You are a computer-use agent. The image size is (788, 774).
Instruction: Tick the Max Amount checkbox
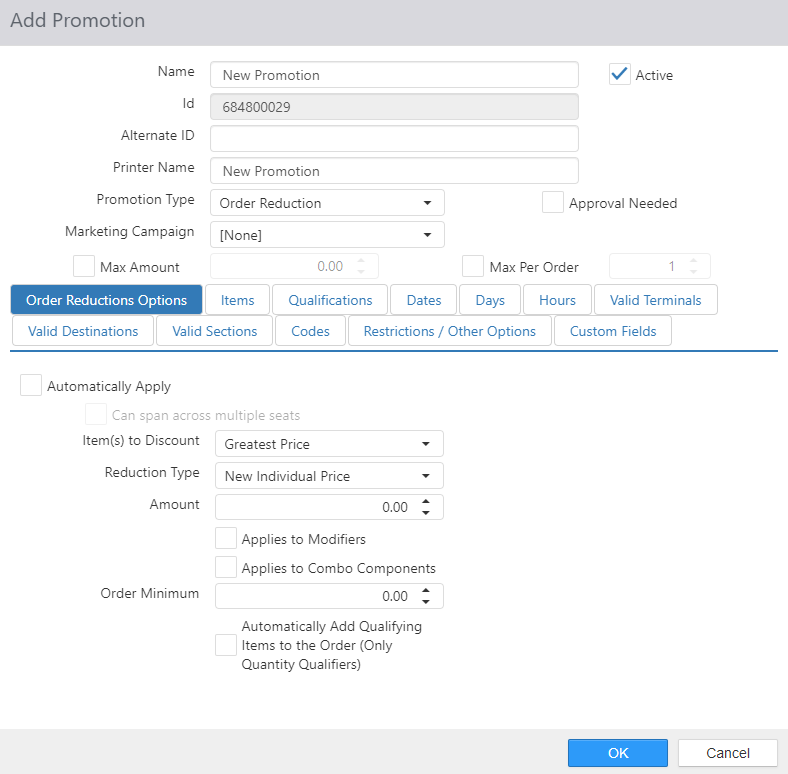[83, 266]
